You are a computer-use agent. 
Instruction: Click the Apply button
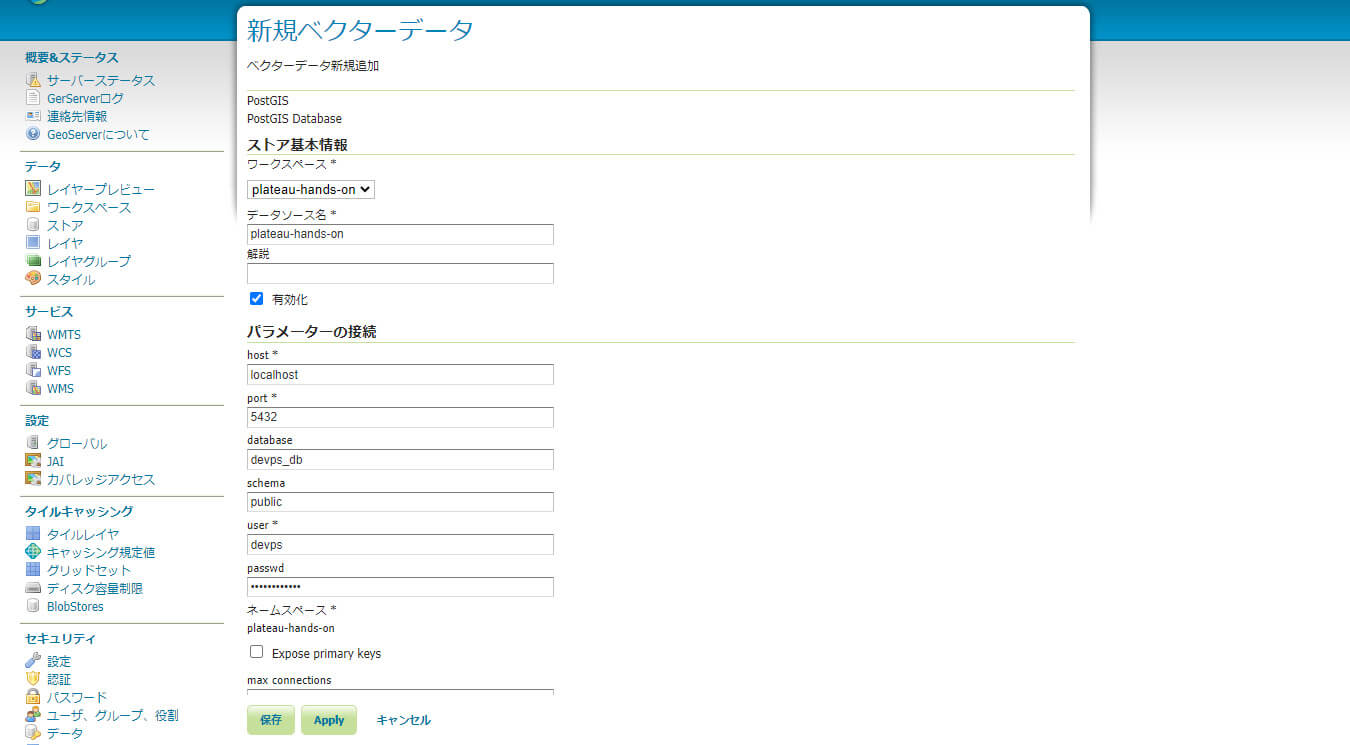[x=329, y=720]
